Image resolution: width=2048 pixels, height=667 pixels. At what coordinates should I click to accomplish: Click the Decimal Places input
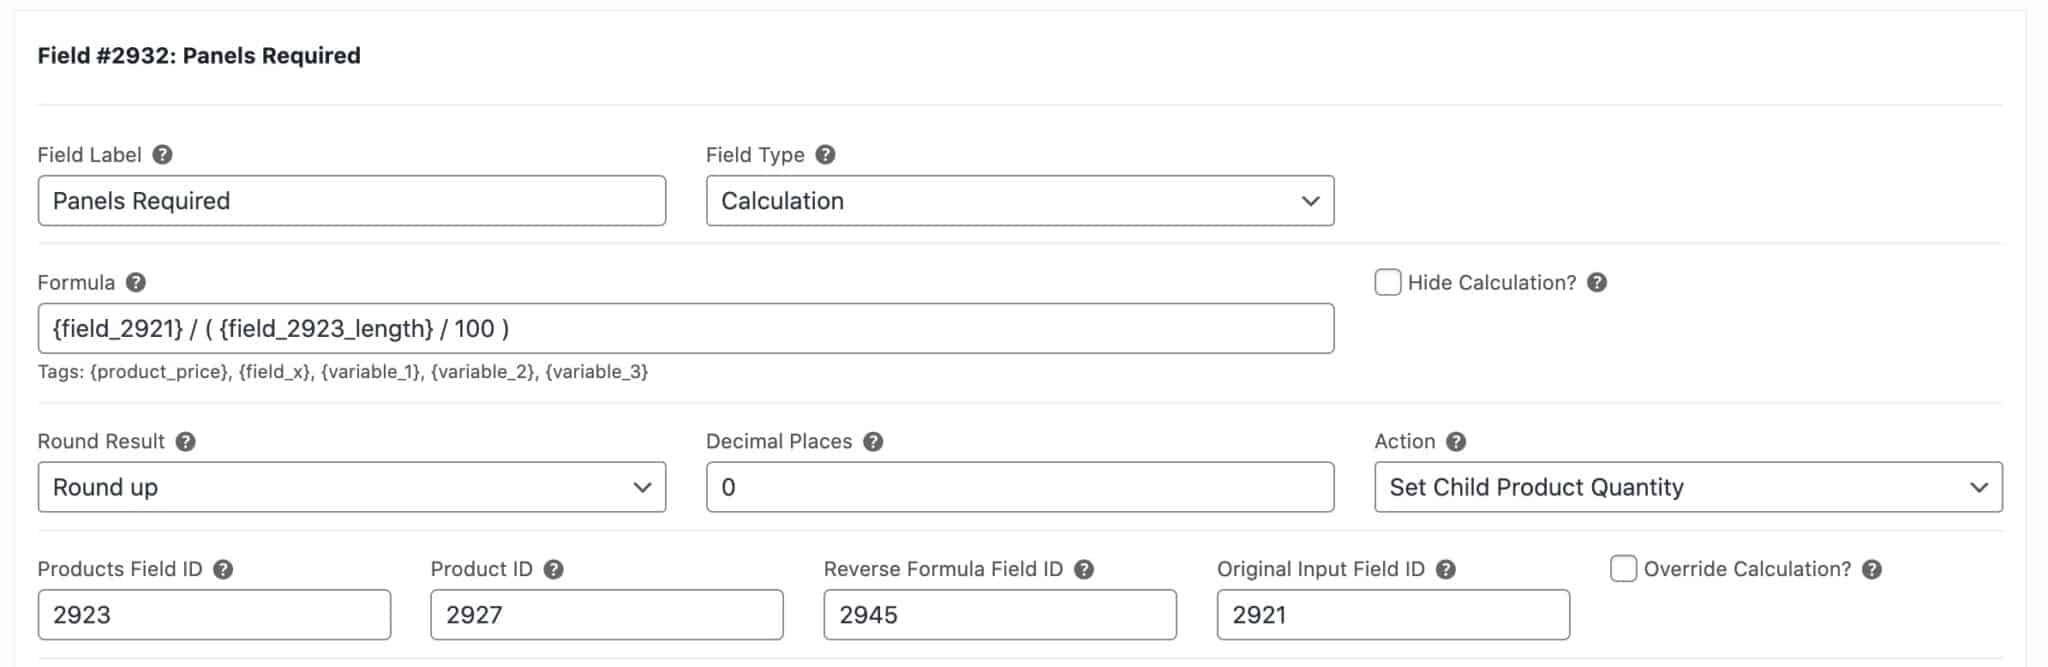tap(1020, 487)
